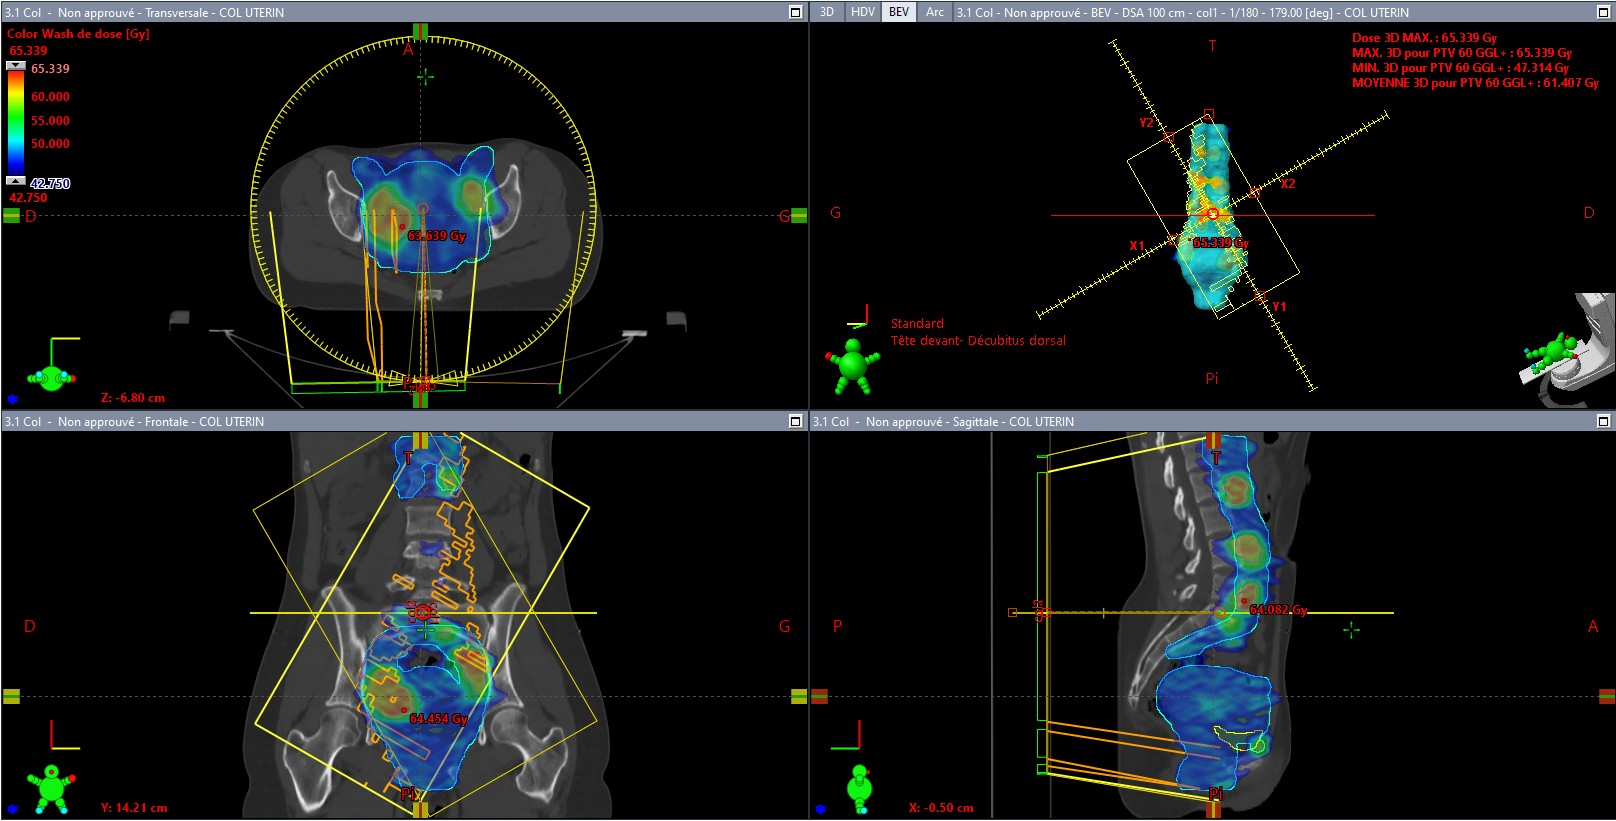Image resolution: width=1616 pixels, height=821 pixels.
Task: Switch to the Arc tab
Action: (x=935, y=12)
